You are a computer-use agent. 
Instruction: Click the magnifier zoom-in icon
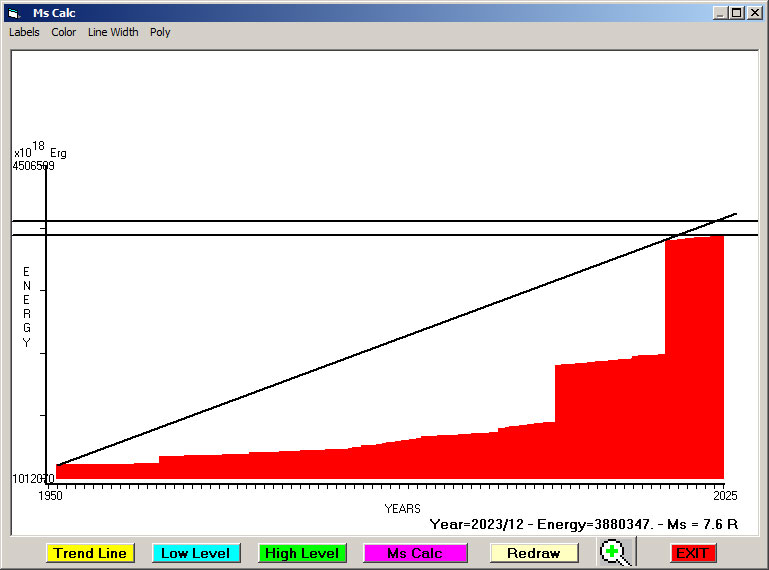click(x=618, y=553)
